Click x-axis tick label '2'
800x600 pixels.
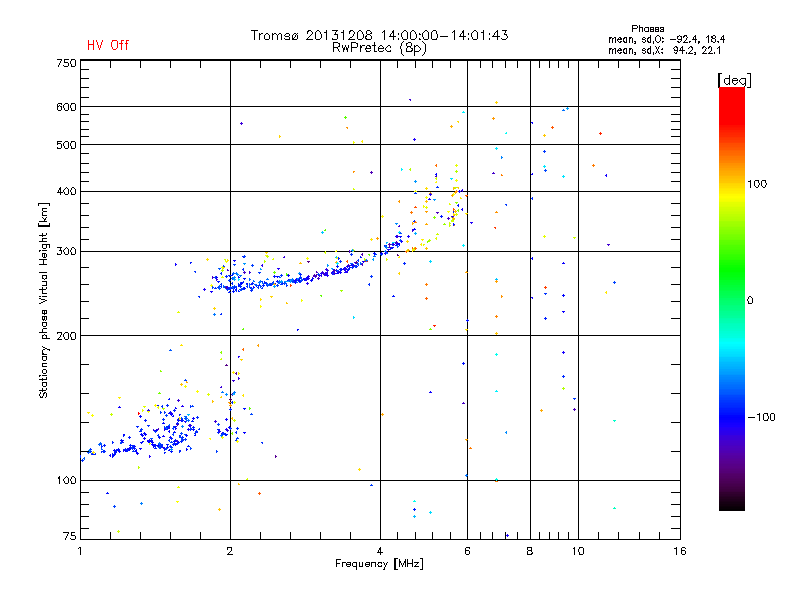click(x=230, y=551)
